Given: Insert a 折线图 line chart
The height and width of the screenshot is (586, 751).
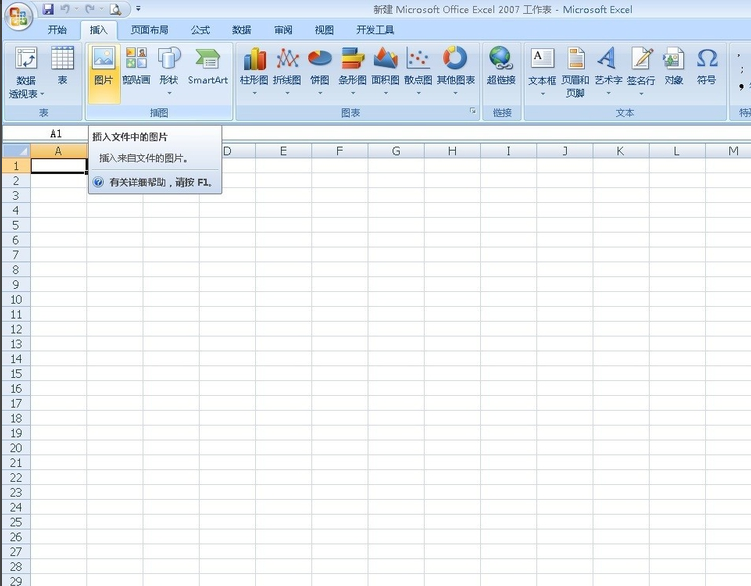Looking at the screenshot, I should click(287, 71).
